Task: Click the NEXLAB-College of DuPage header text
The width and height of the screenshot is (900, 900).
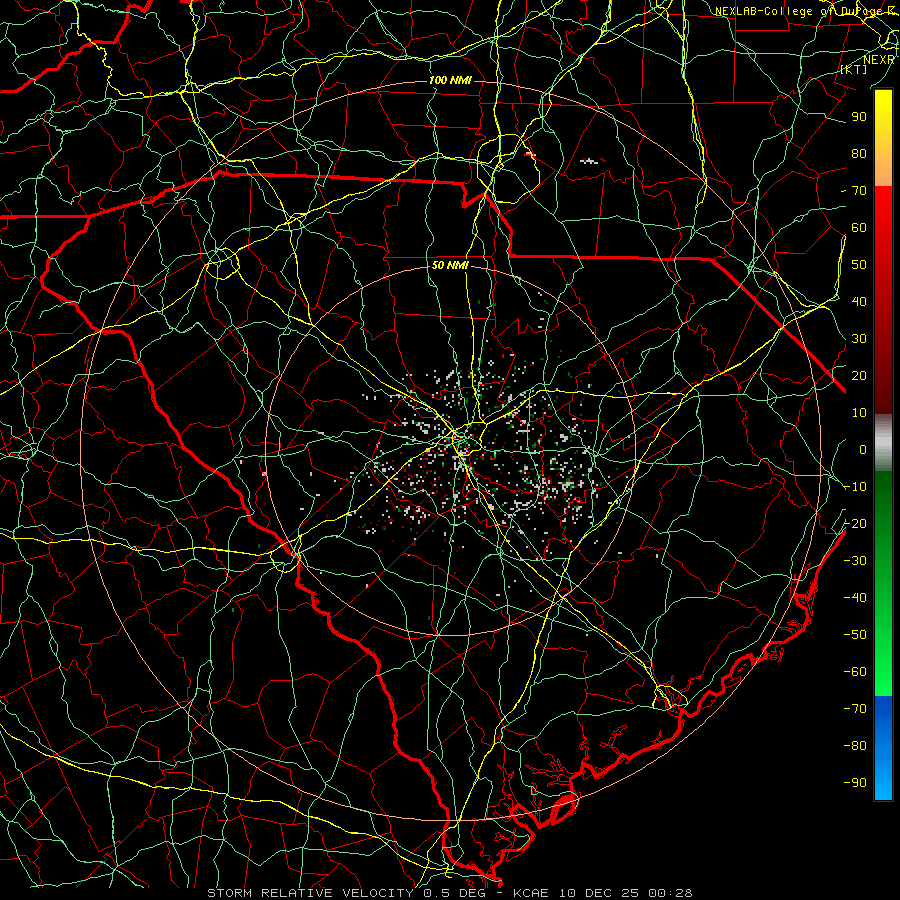Action: 806,11
